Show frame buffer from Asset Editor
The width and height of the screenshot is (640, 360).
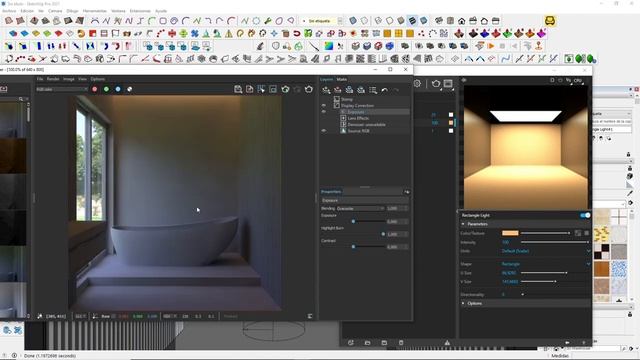(448, 84)
